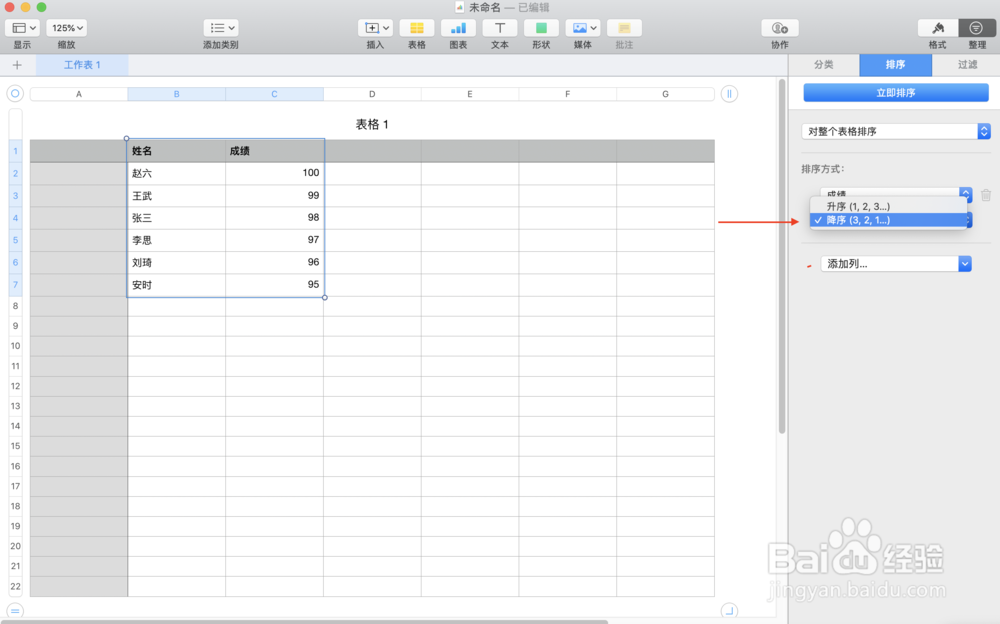The image size is (1000, 624).
Task: Select the score cell 95
Action: coord(274,285)
